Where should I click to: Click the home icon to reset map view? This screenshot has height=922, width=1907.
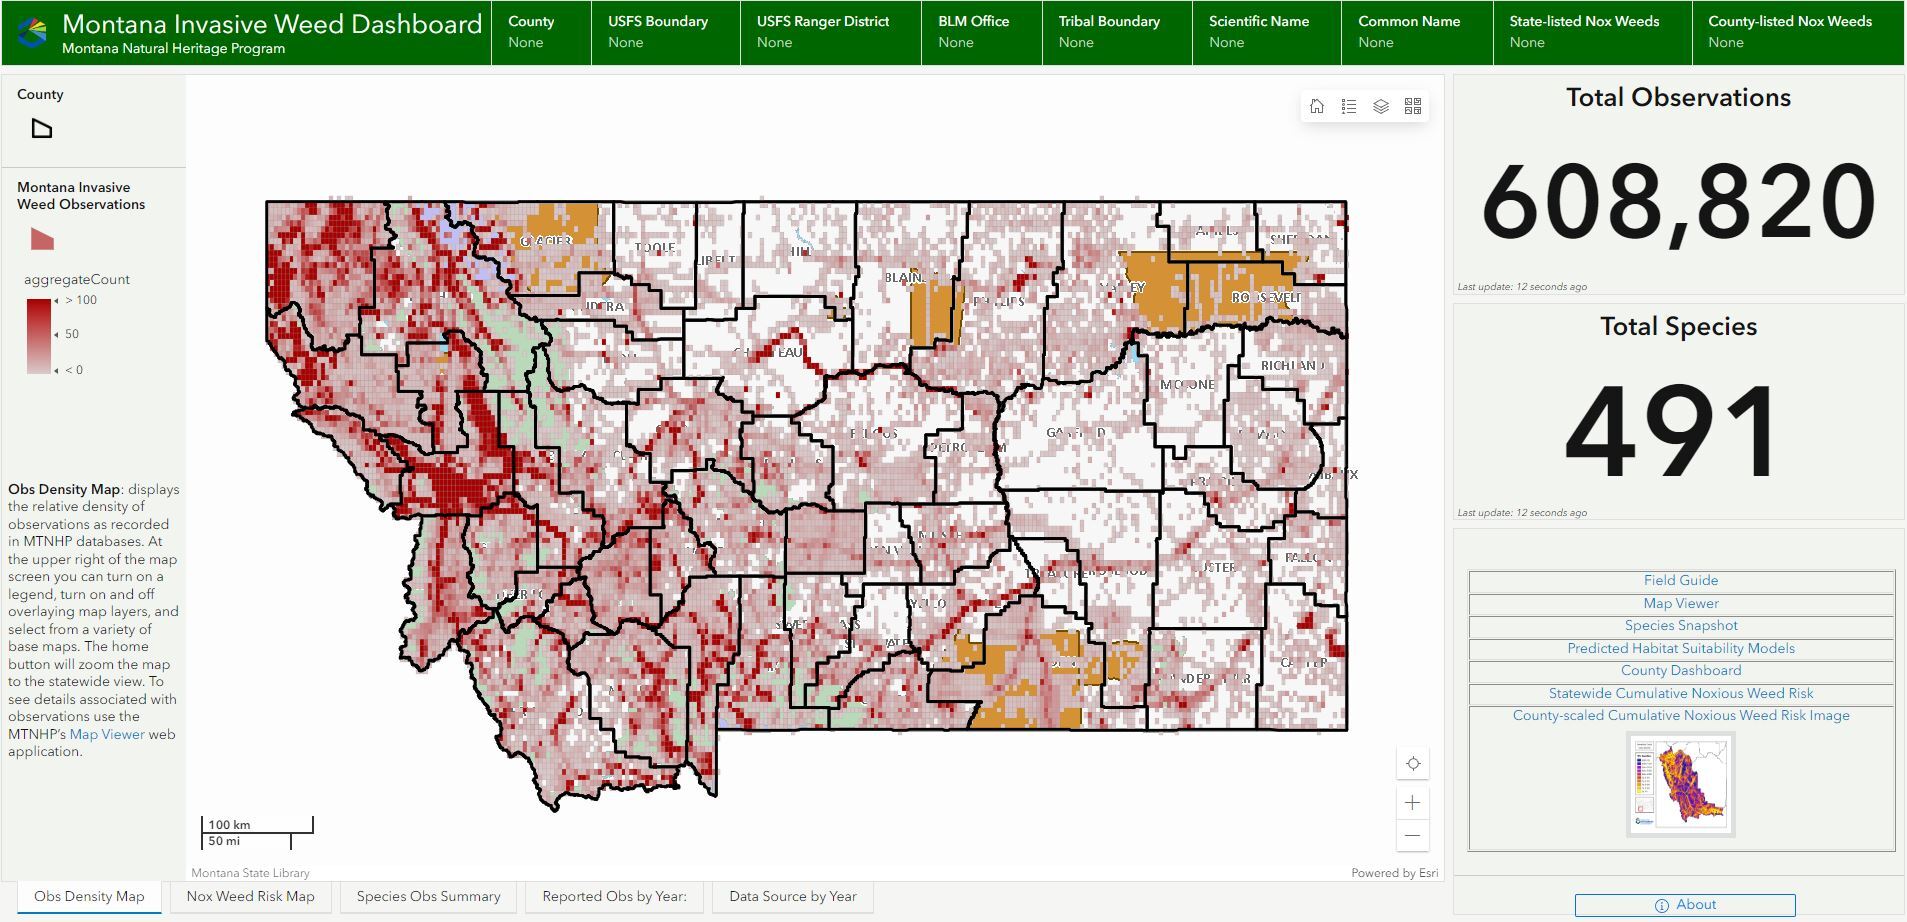coord(1316,105)
